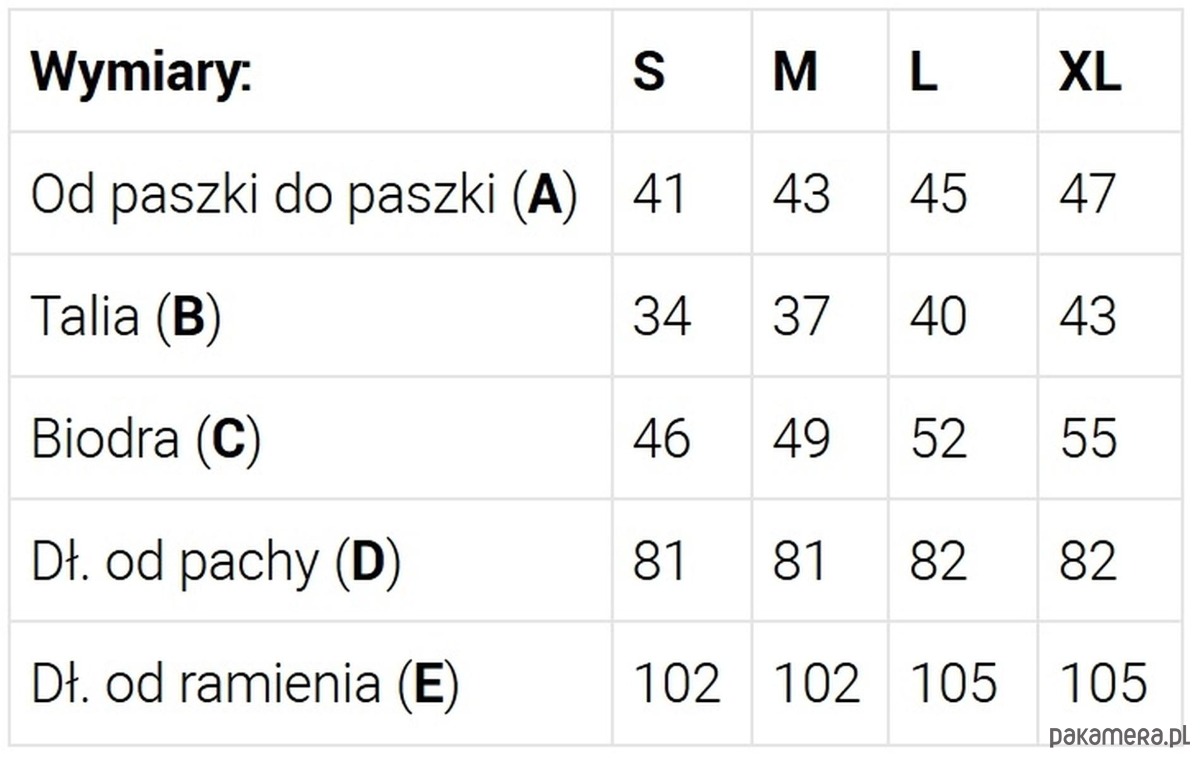Image resolution: width=1200 pixels, height=758 pixels.
Task: Click Biodra value 46 for size S
Action: coord(662,439)
